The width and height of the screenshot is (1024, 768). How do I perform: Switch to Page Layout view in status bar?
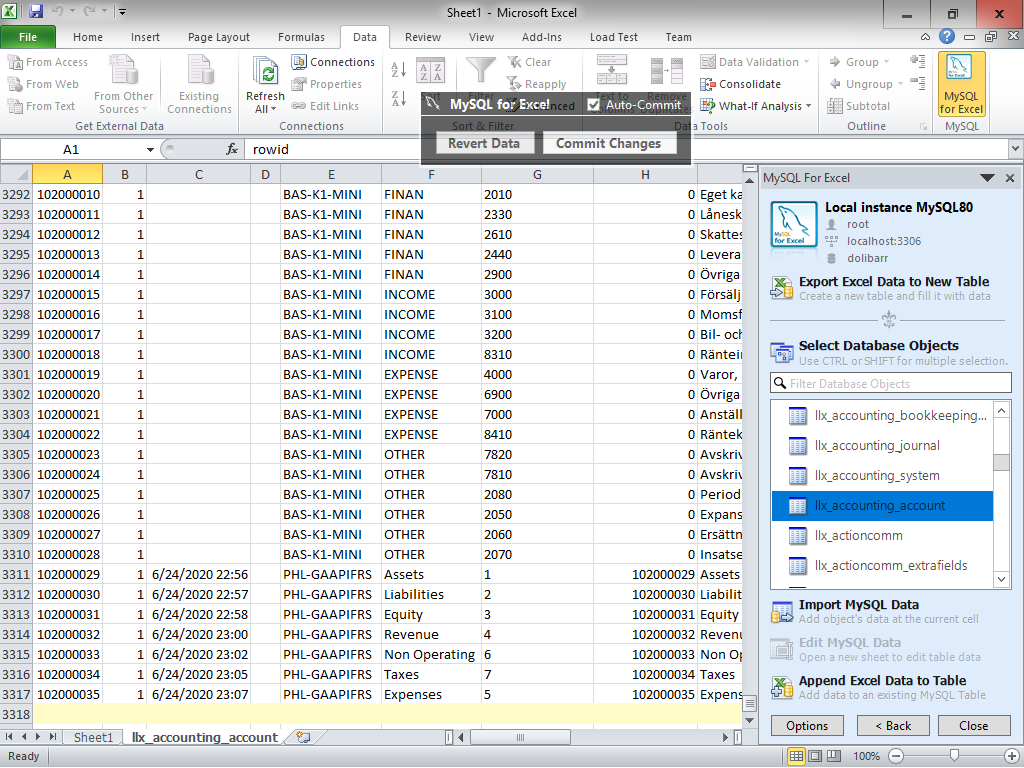[815, 756]
